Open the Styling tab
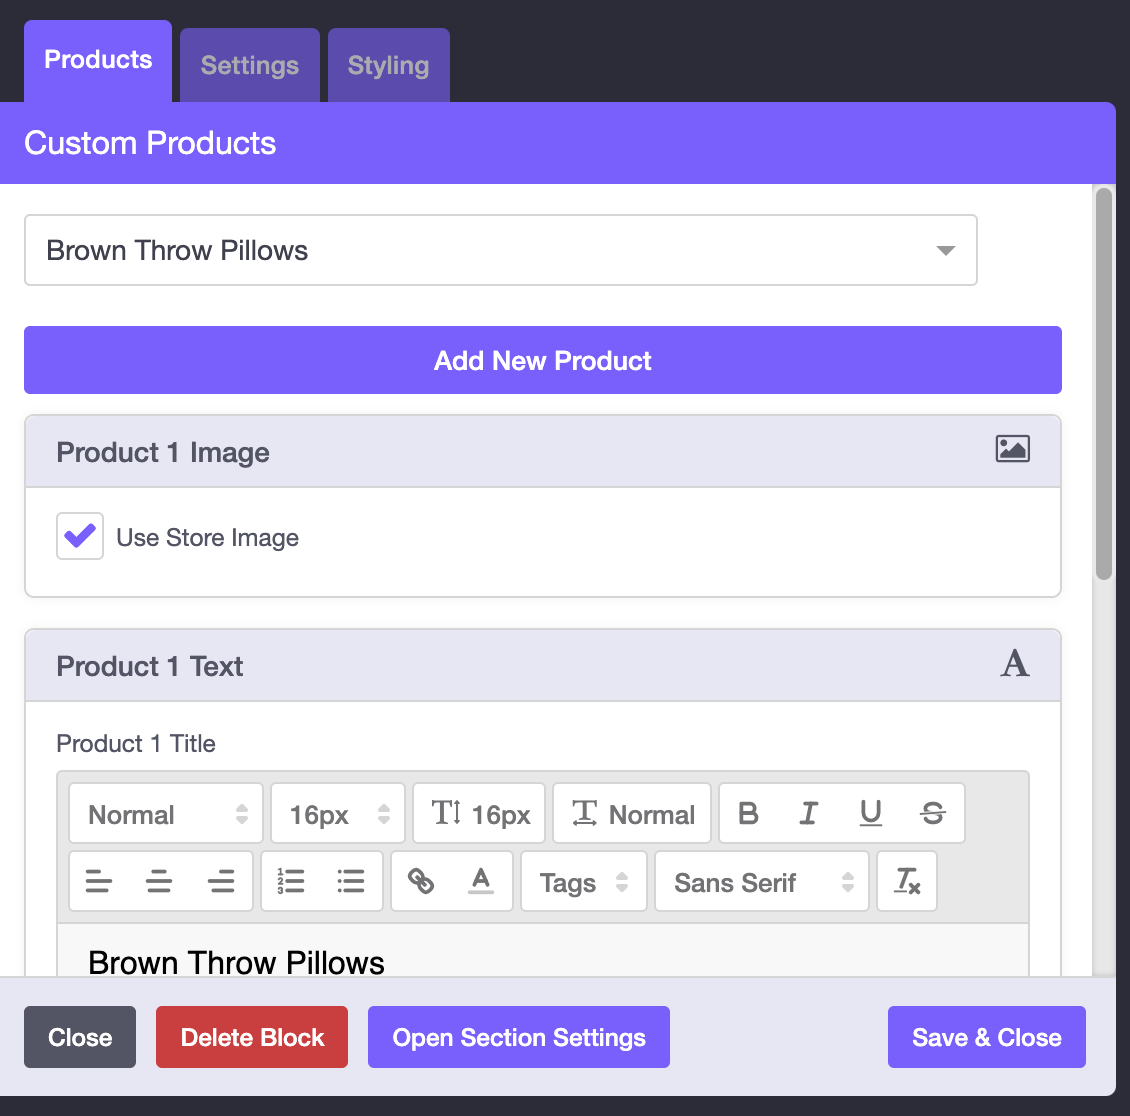The image size is (1130, 1116). [x=388, y=66]
